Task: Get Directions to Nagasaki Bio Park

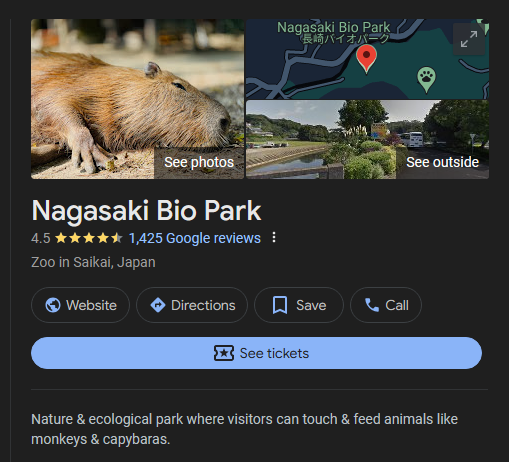Action: tap(192, 305)
